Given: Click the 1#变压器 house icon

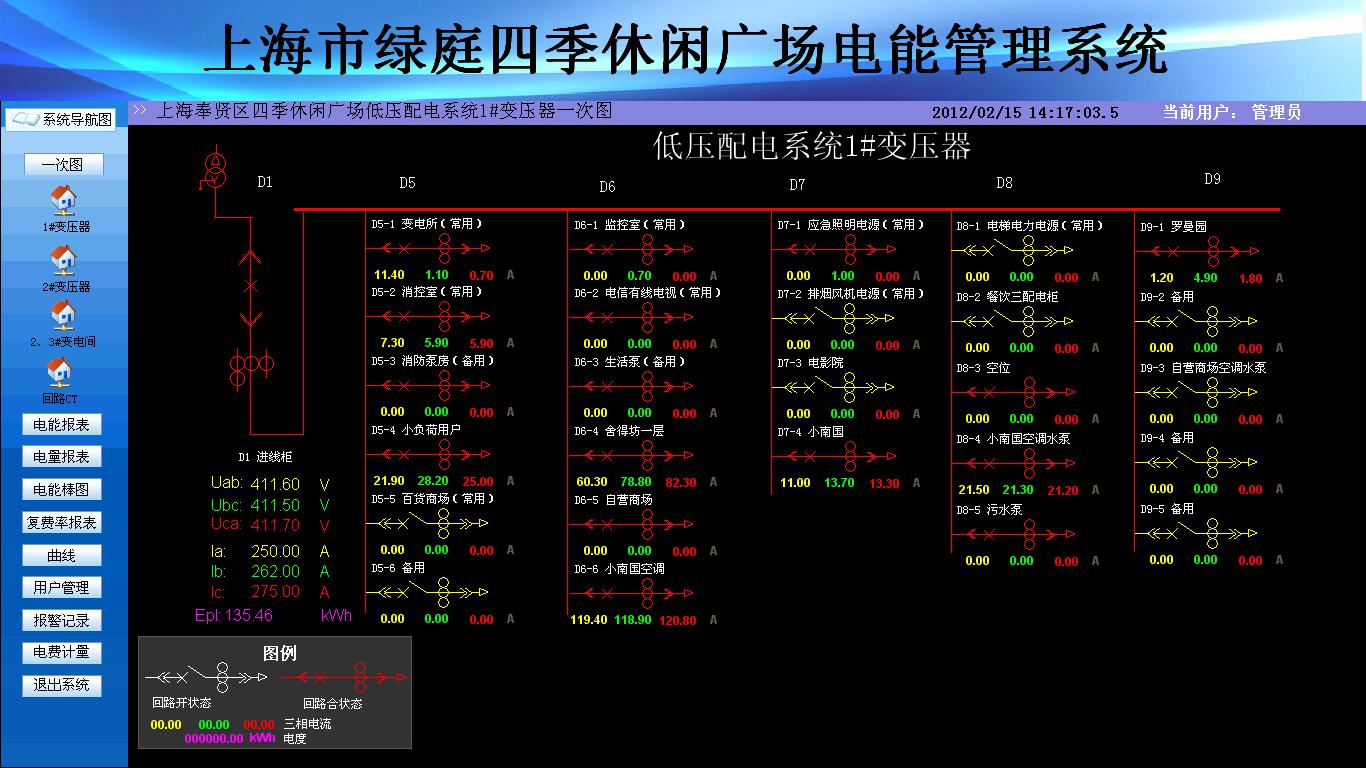Looking at the screenshot, I should point(62,199).
